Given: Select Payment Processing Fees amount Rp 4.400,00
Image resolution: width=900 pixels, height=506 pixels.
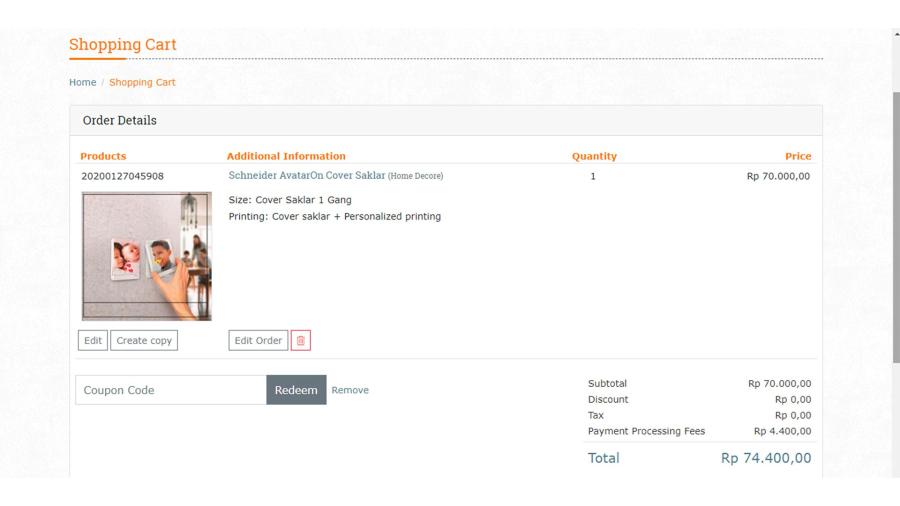Looking at the screenshot, I should pyautogui.click(x=782, y=431).
